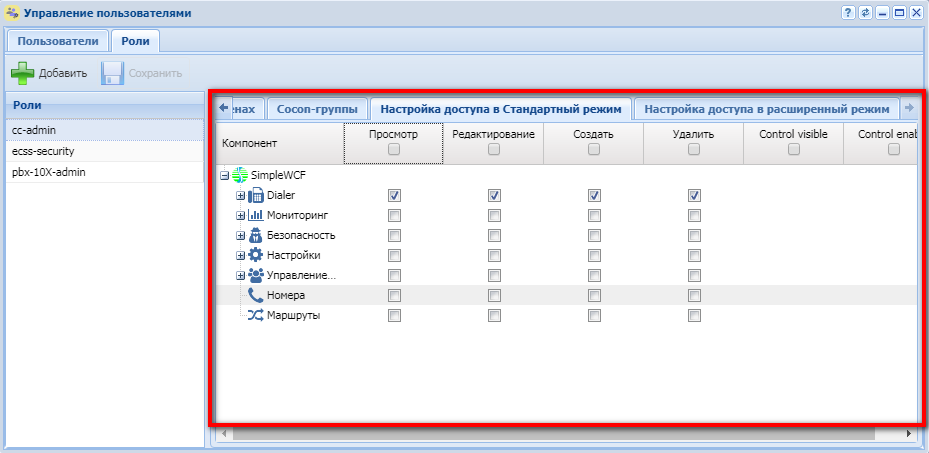Enable Создать for Управление... row
Image resolution: width=929 pixels, height=453 pixels.
click(x=594, y=275)
